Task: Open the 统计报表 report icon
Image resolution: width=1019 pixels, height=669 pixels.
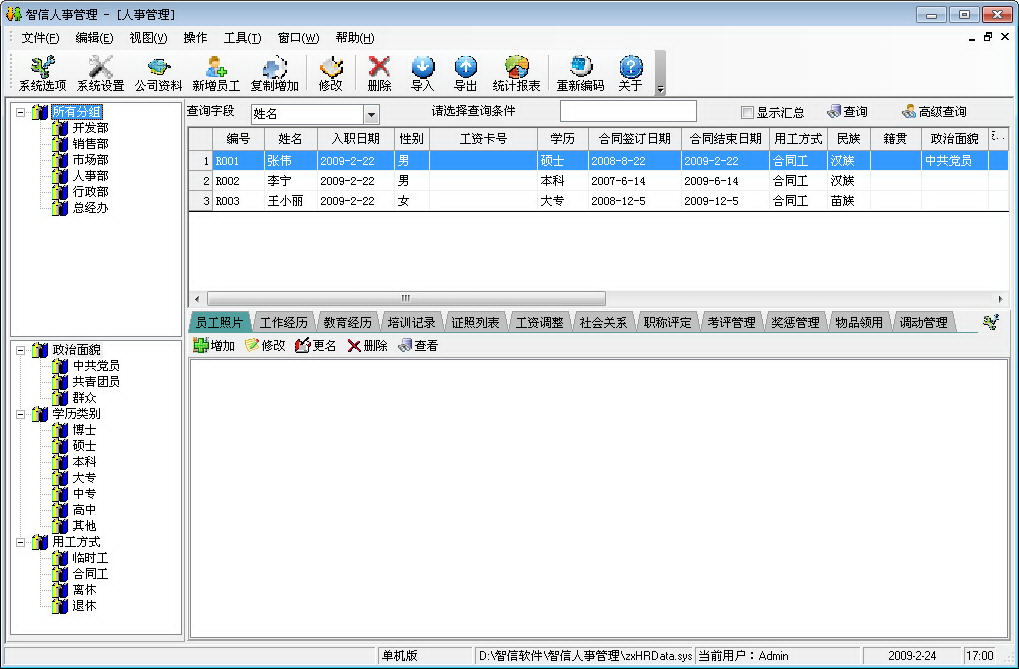Action: tap(516, 73)
